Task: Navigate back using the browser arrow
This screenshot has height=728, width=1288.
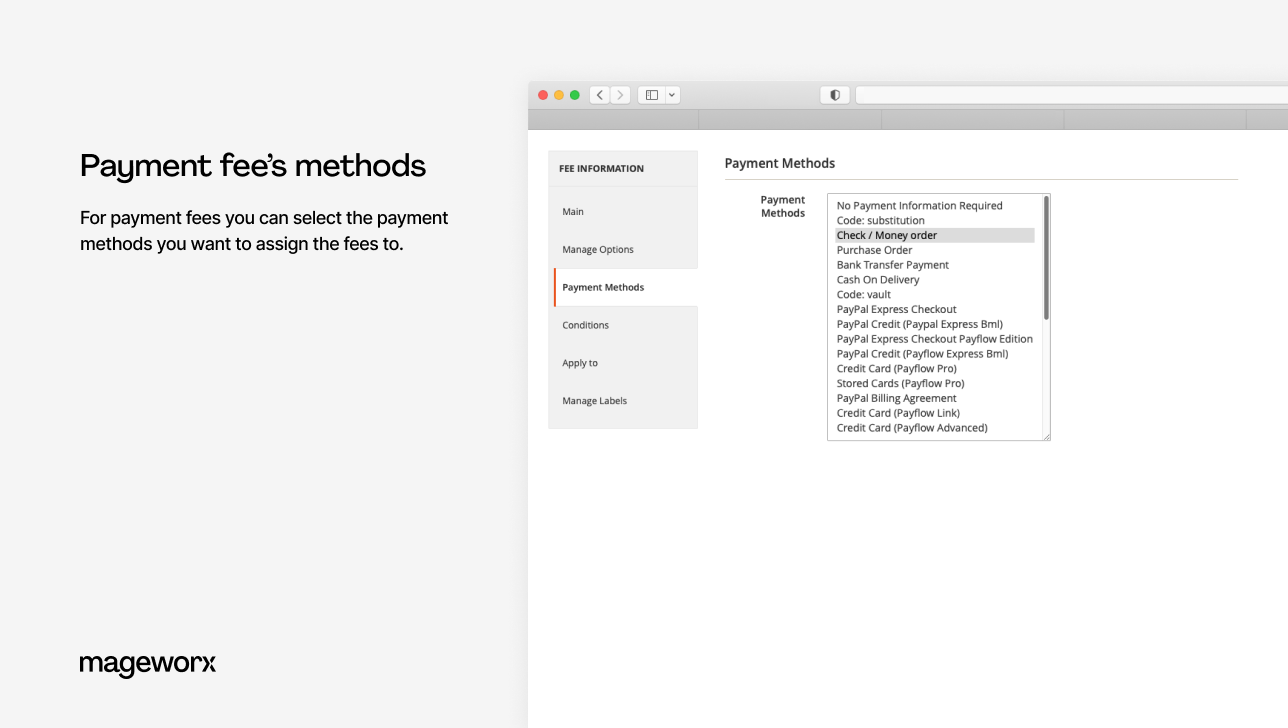Action: point(599,94)
